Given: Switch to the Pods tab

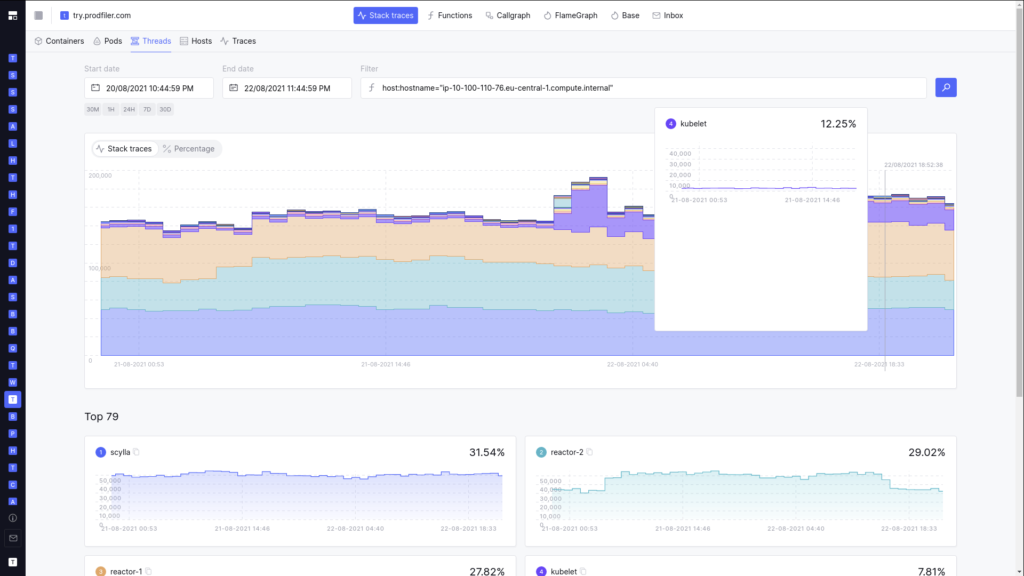Looking at the screenshot, I should pyautogui.click(x=107, y=41).
